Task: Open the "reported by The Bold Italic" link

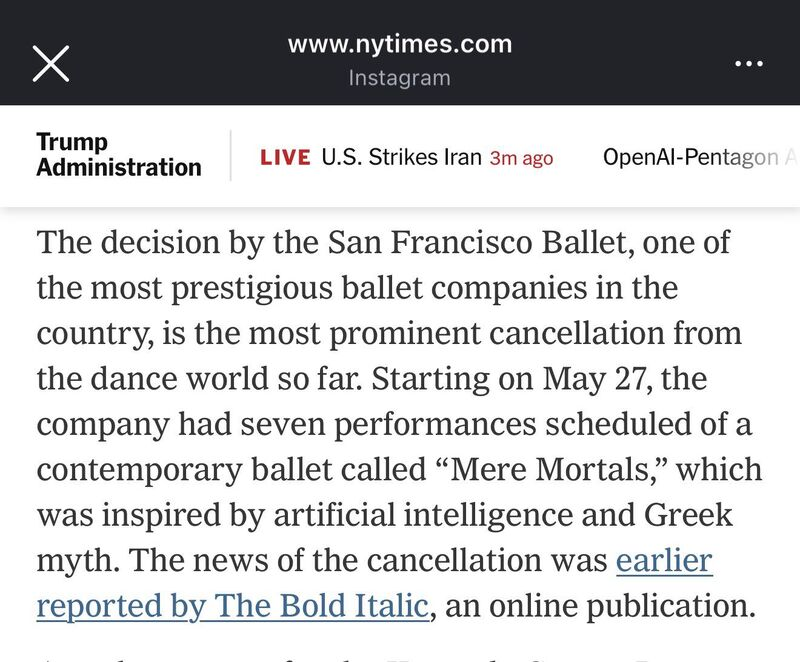Action: point(233,606)
